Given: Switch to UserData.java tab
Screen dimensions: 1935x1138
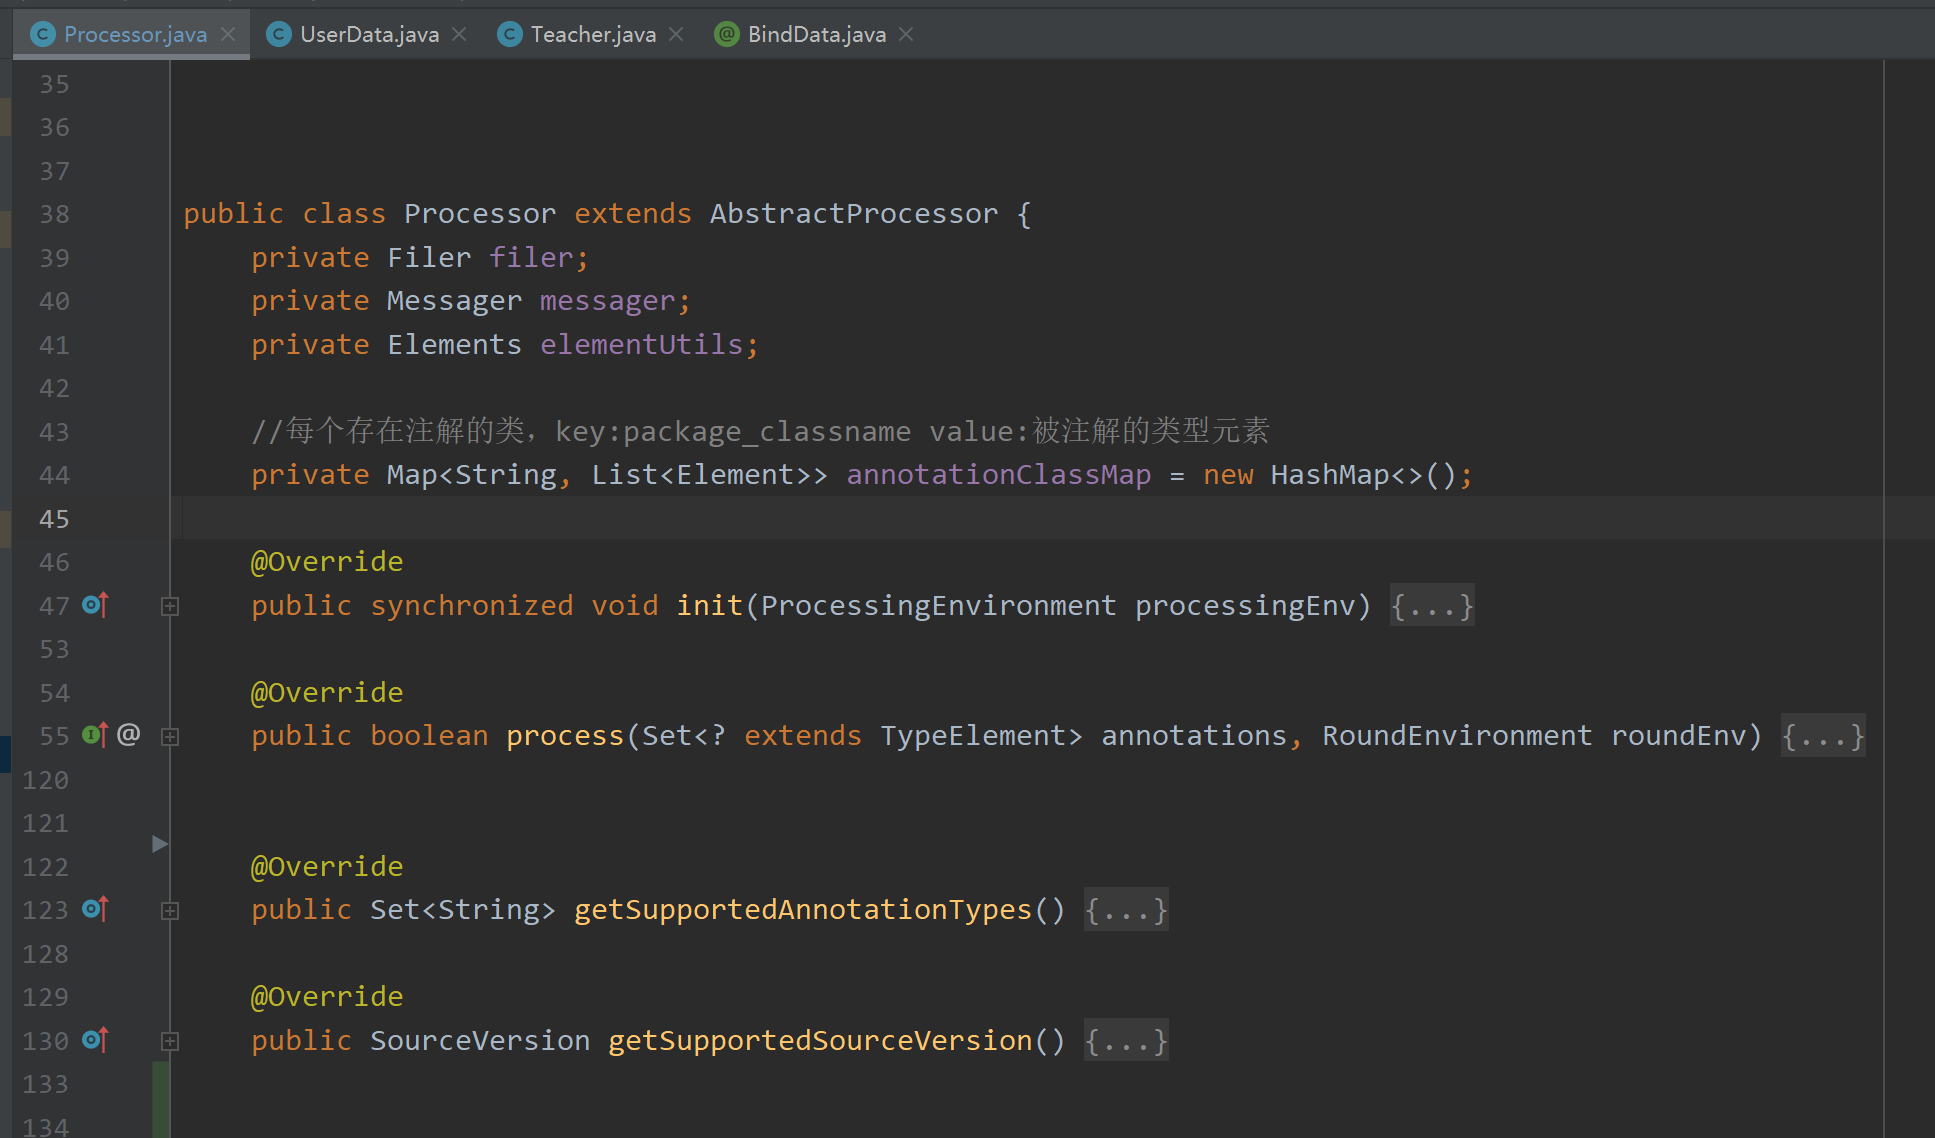Looking at the screenshot, I should click(x=369, y=35).
